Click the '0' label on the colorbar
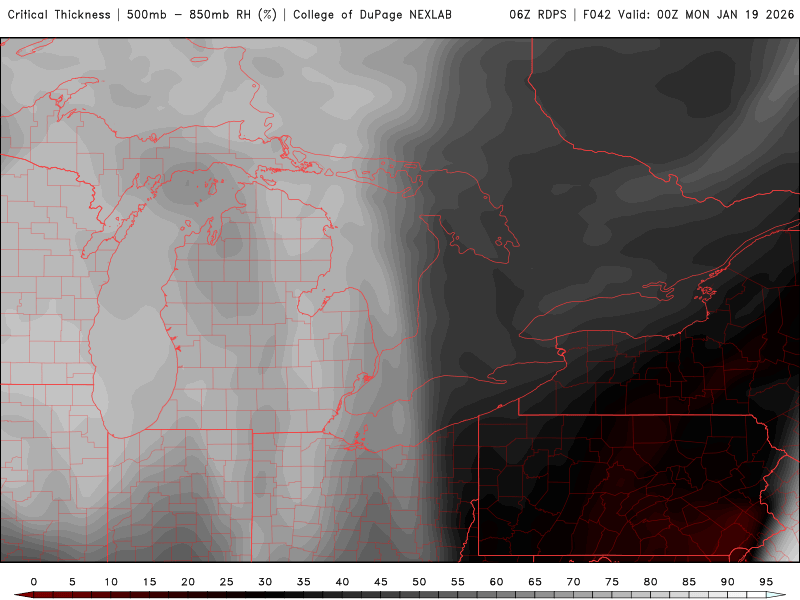The image size is (800, 600). [x=34, y=582]
